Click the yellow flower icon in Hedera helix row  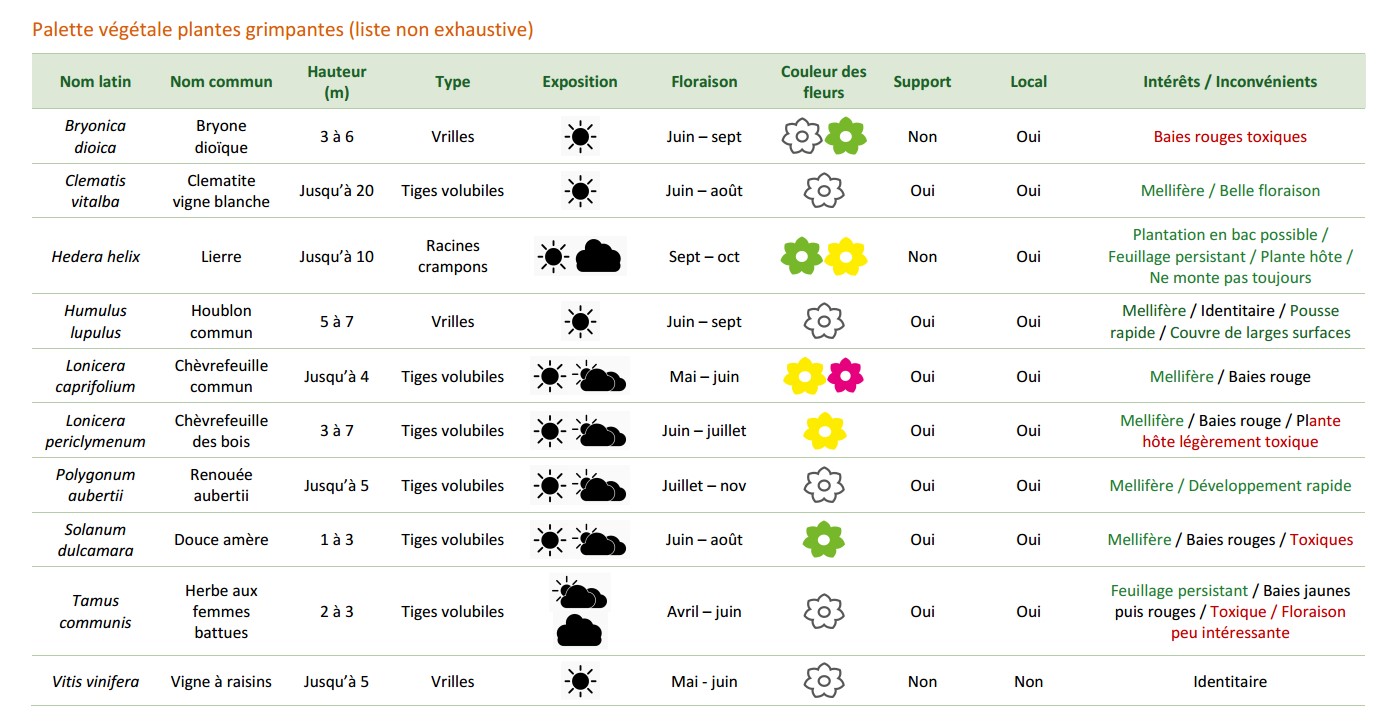(x=846, y=257)
